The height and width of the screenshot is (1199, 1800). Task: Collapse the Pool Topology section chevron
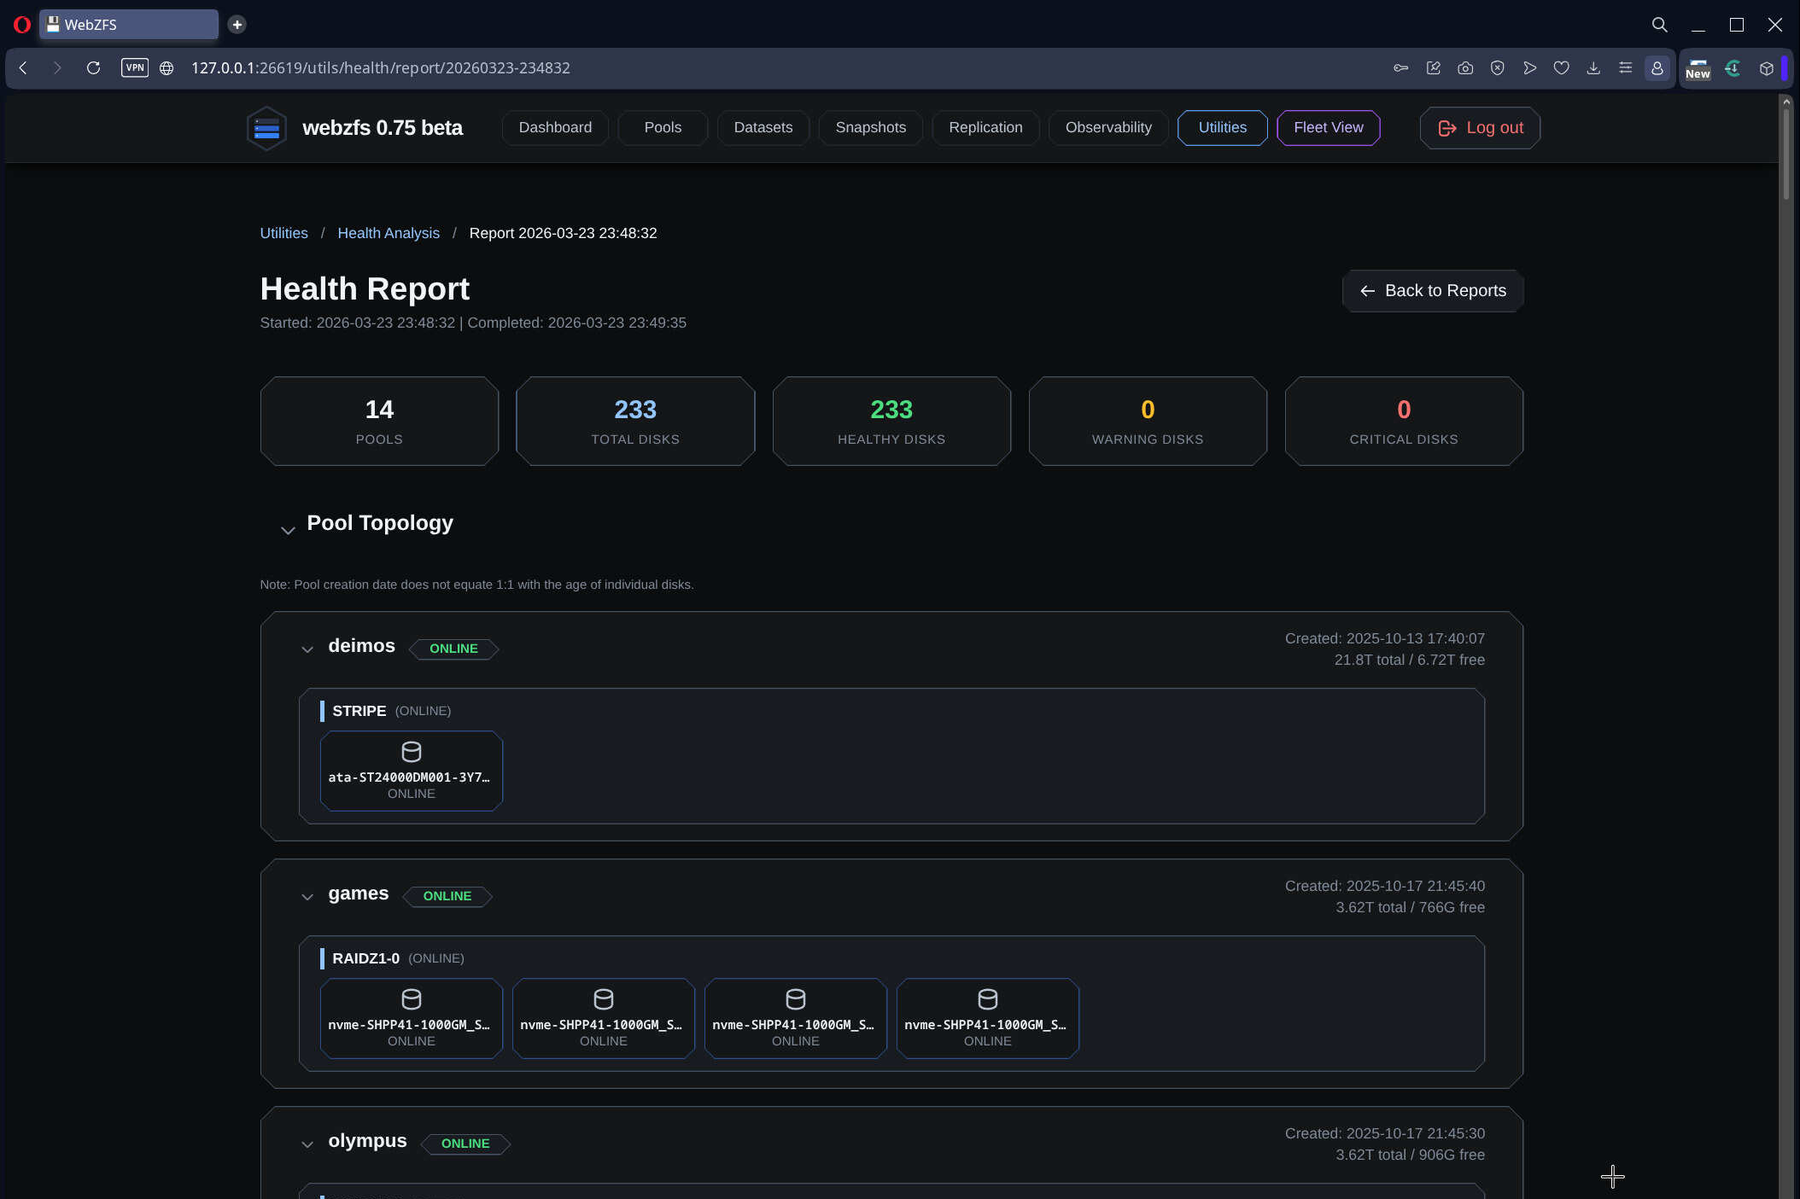[x=288, y=531]
